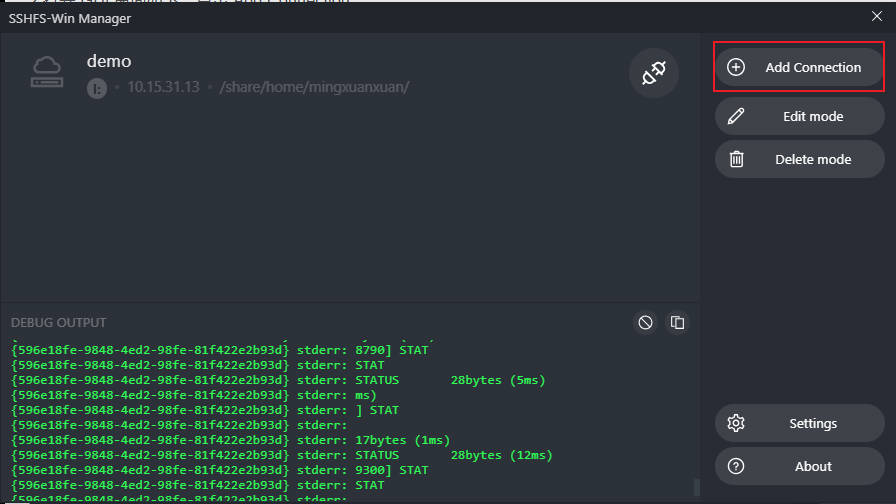The width and height of the screenshot is (896, 504).
Task: Click the gear icon next to Settings
Action: click(736, 423)
